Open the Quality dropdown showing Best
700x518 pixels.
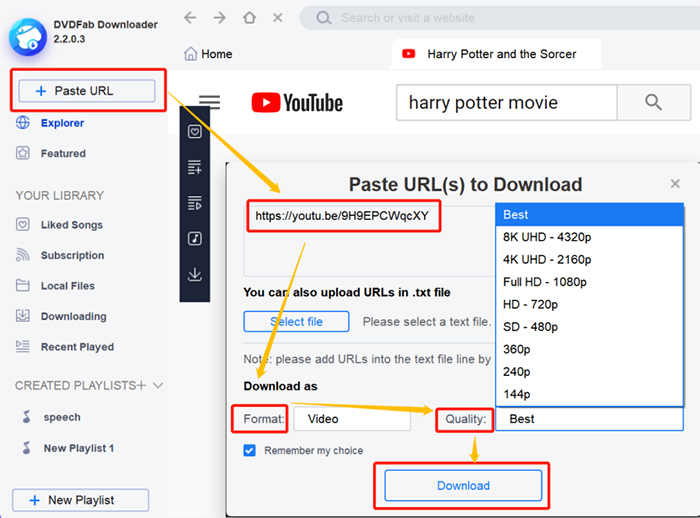tap(589, 420)
